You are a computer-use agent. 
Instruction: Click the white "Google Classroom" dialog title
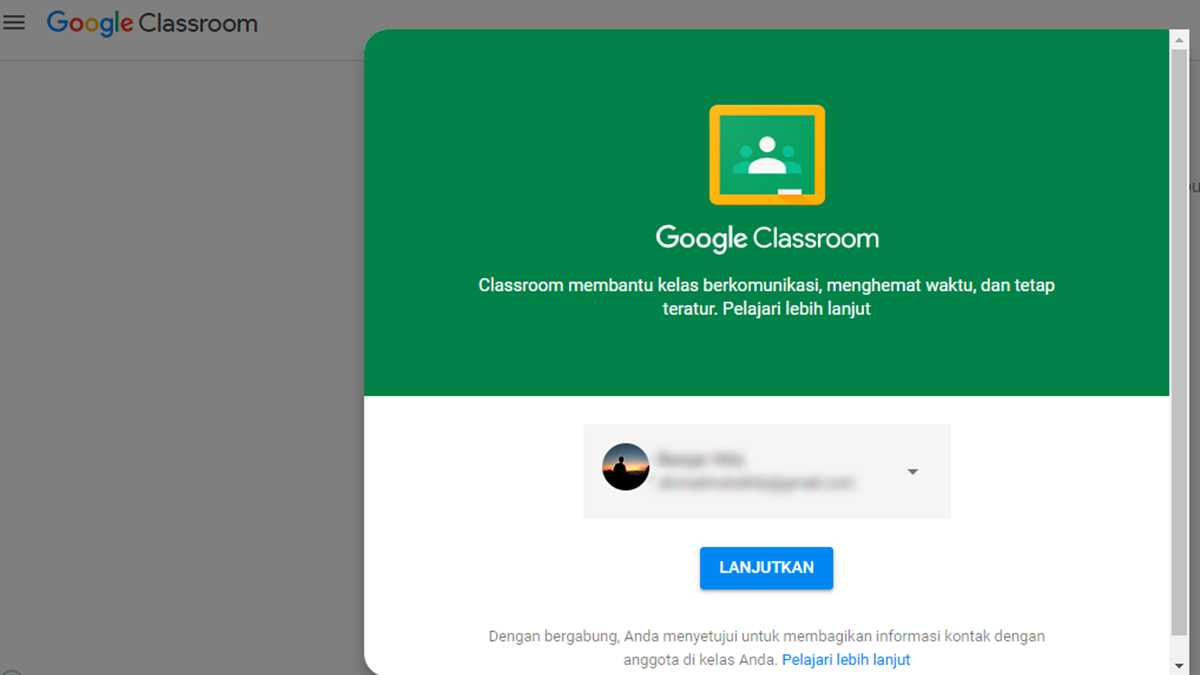(x=767, y=238)
